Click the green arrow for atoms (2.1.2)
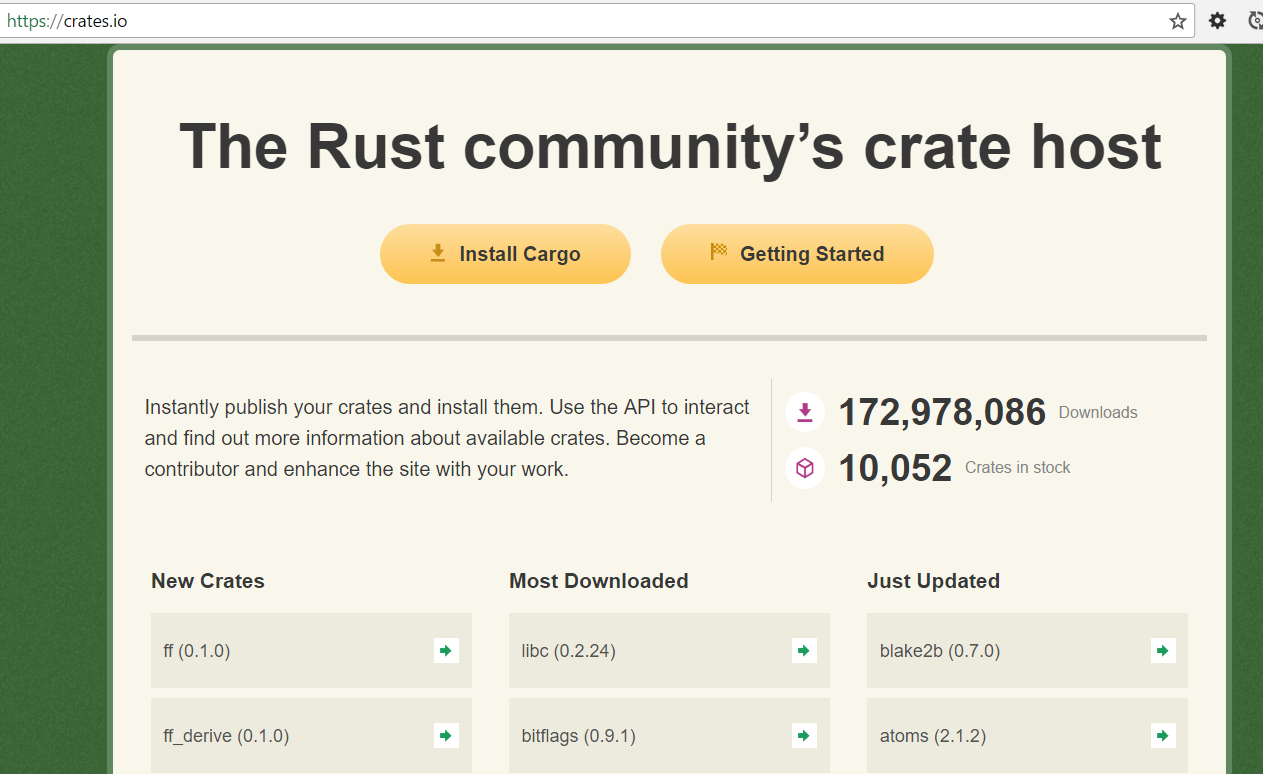This screenshot has height=774, width=1263. 1162,736
